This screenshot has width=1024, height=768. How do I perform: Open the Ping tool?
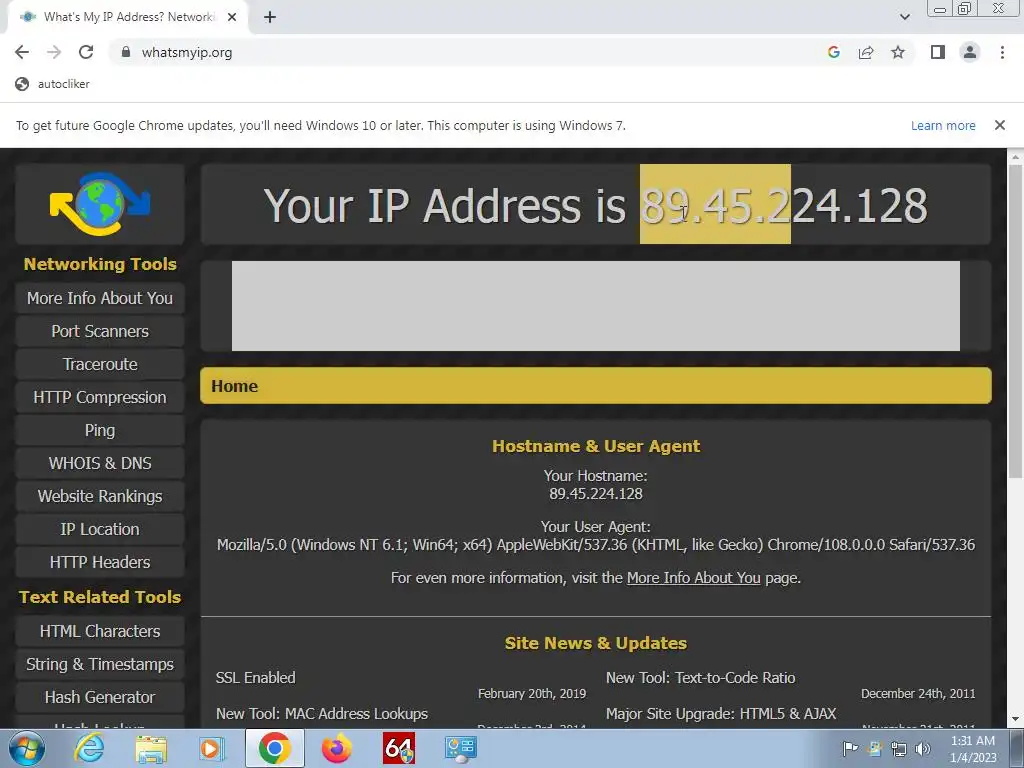pyautogui.click(x=100, y=430)
